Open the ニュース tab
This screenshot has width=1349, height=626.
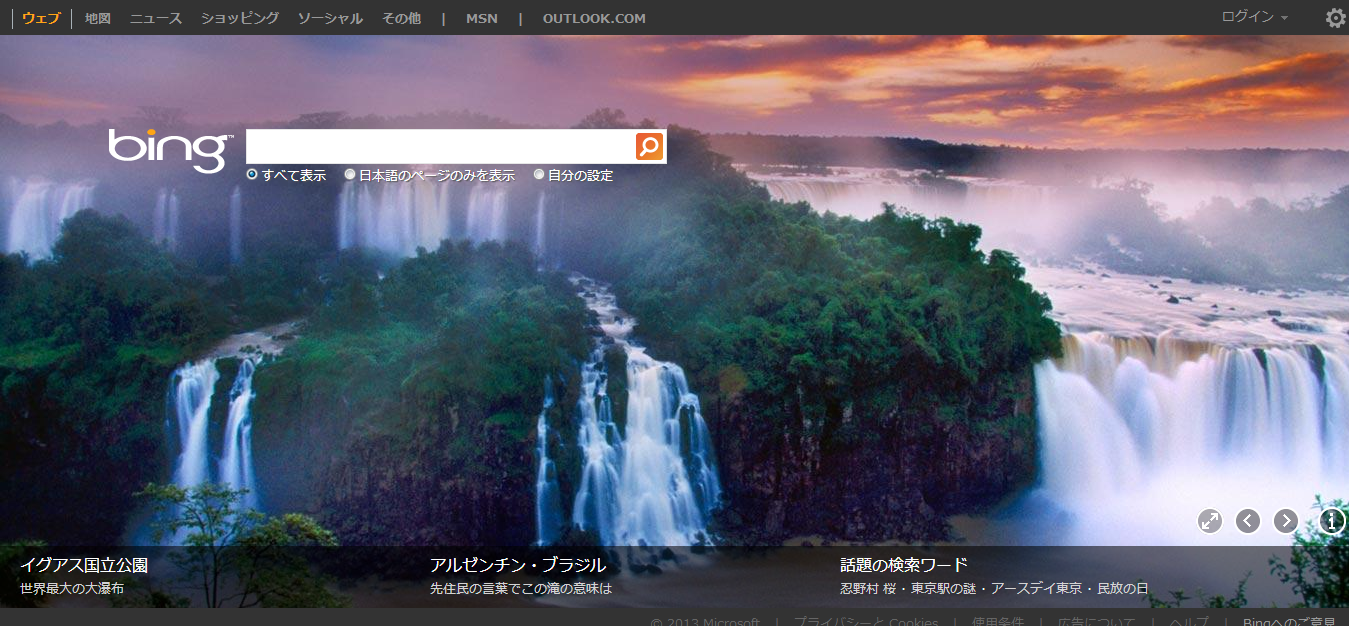pyautogui.click(x=156, y=18)
